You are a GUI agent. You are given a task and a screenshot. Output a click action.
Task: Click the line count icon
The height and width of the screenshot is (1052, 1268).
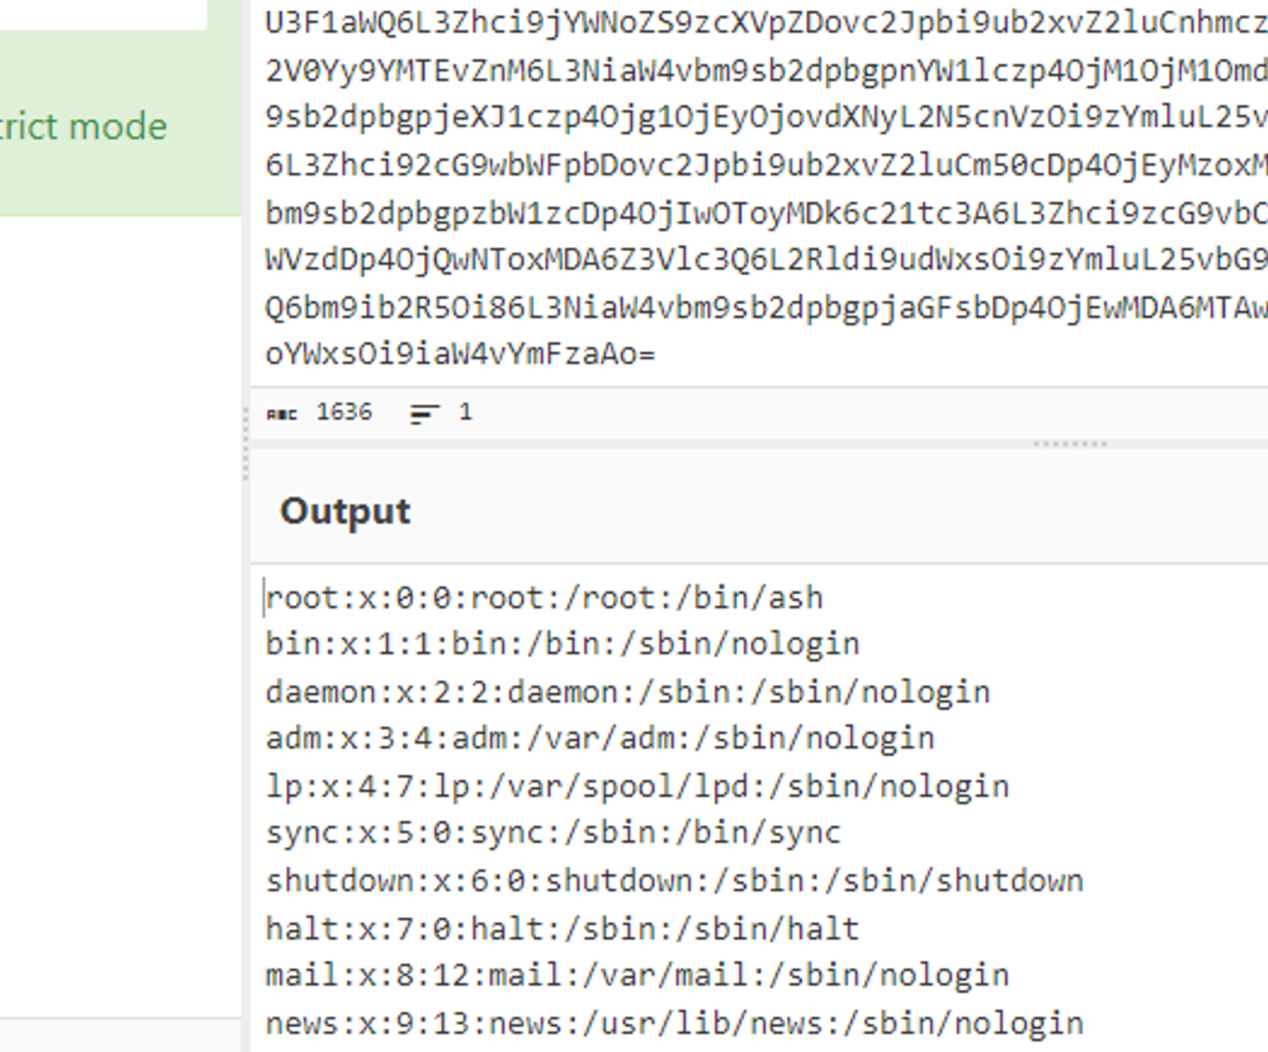(x=424, y=413)
